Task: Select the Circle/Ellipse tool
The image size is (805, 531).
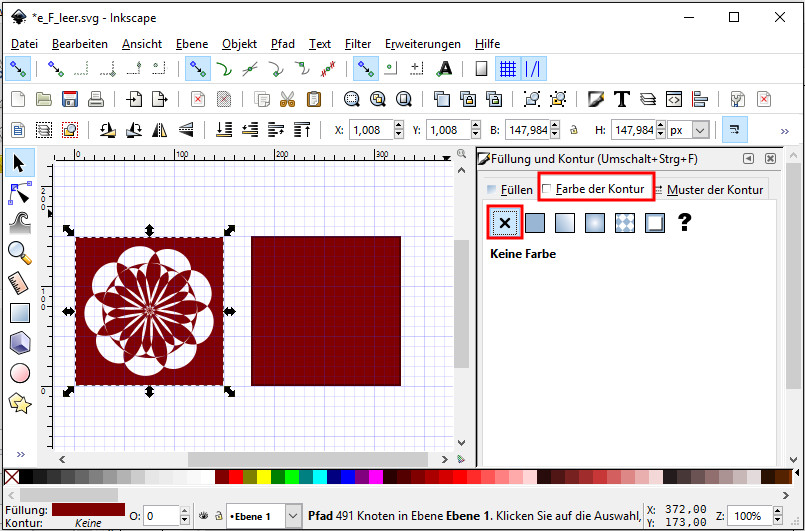Action: [x=20, y=373]
